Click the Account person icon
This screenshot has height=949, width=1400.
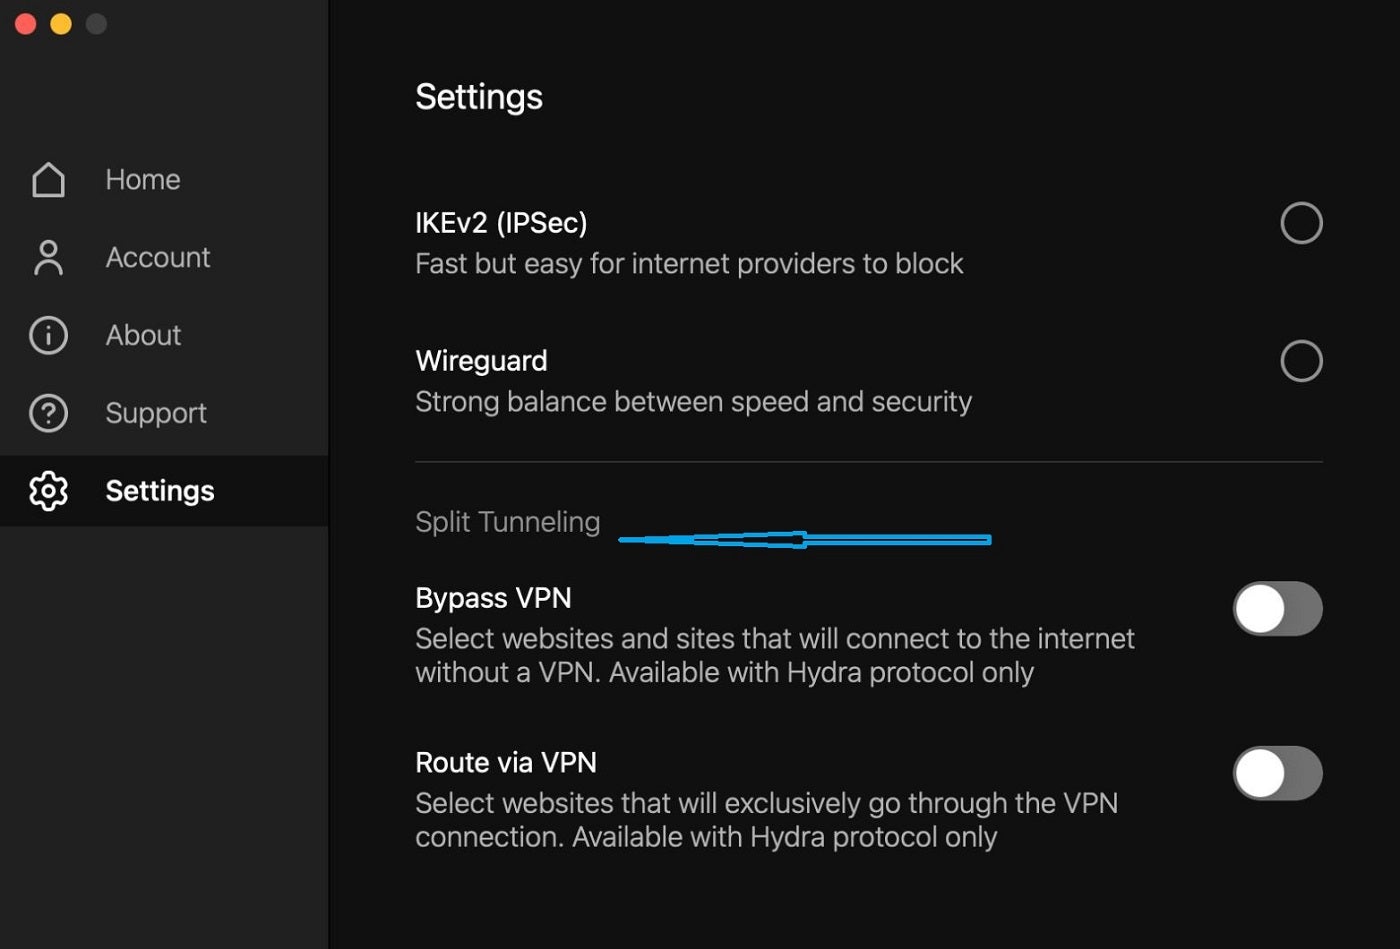pyautogui.click(x=48, y=258)
